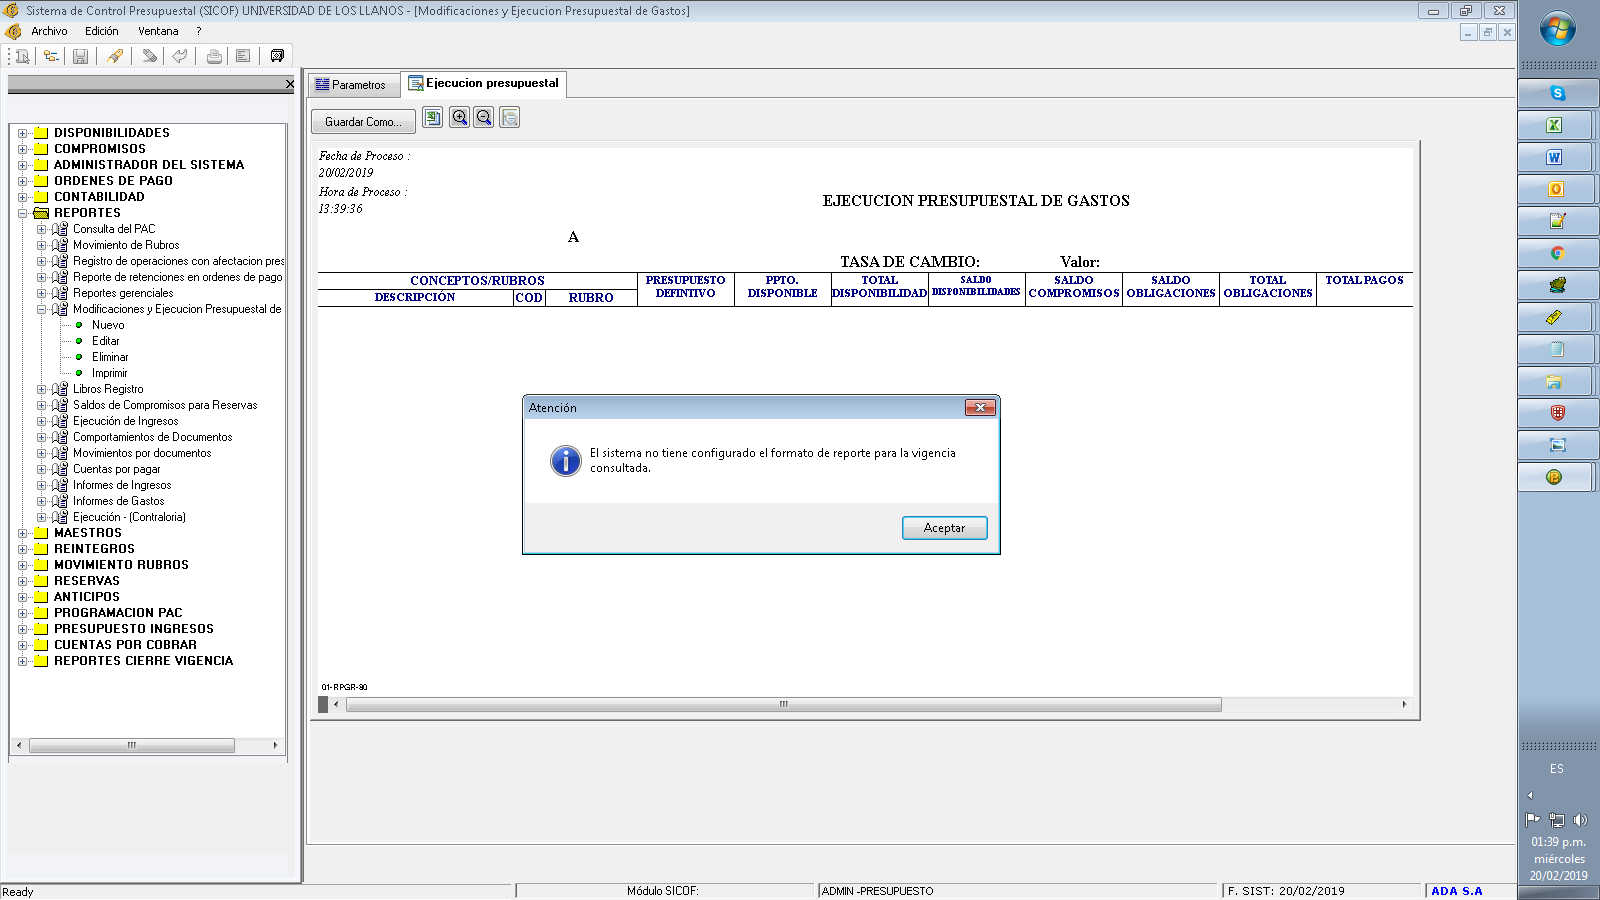Click the printer icon in the main toolbar
1600x900 pixels.
pos(214,56)
